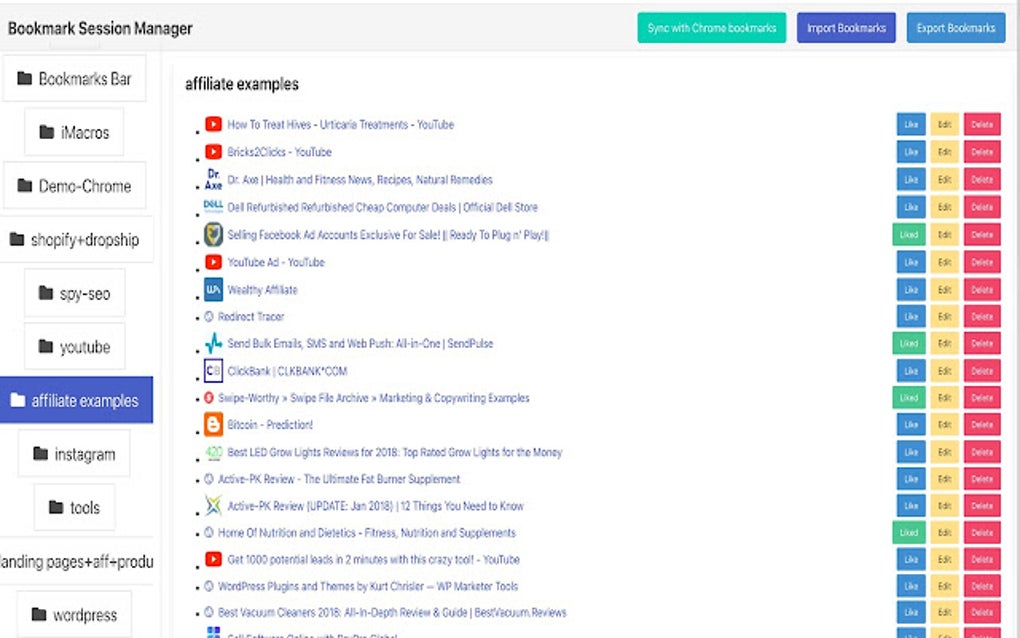Open the wordpress folder
The image size is (1020, 638).
[74, 615]
